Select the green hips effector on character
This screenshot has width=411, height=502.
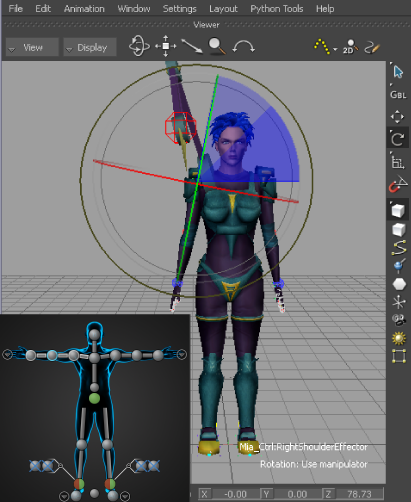click(94, 398)
